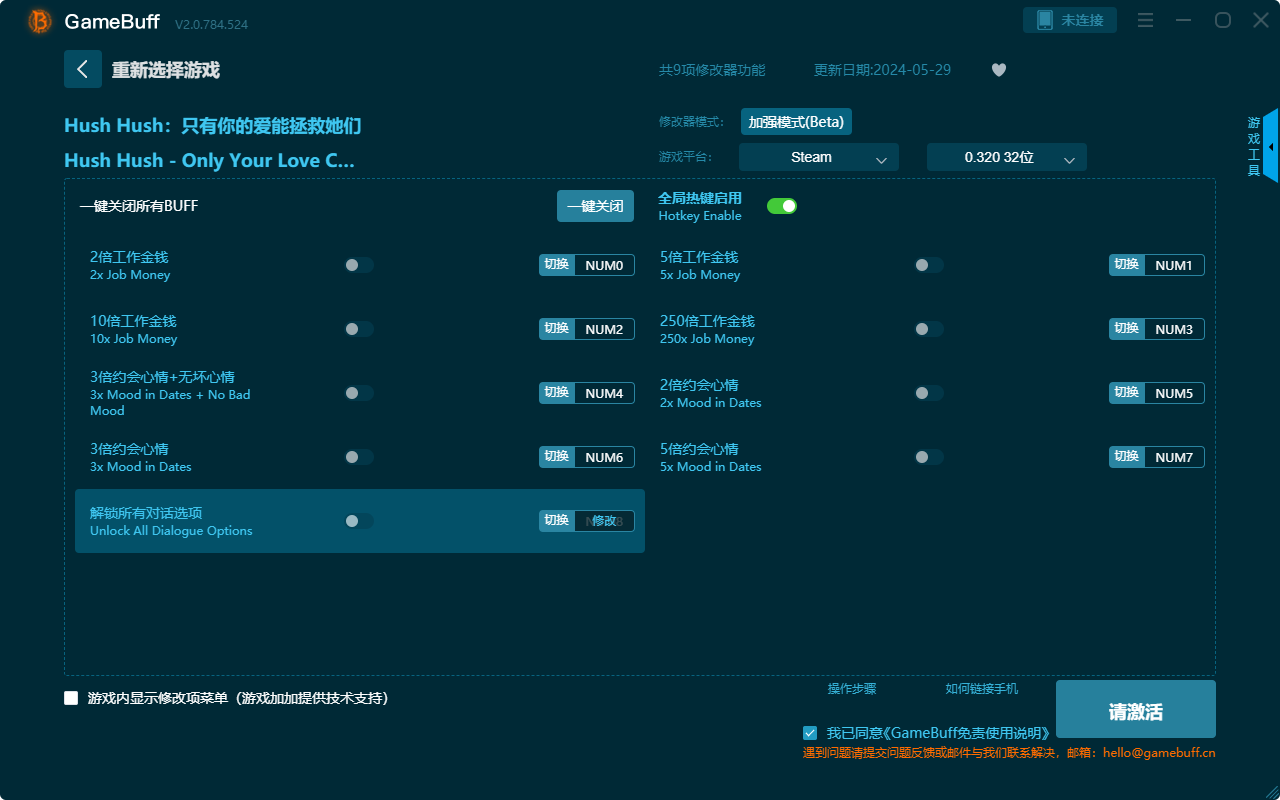Disable the global Hotkey Enable switch
This screenshot has height=800, width=1280.
click(782, 206)
